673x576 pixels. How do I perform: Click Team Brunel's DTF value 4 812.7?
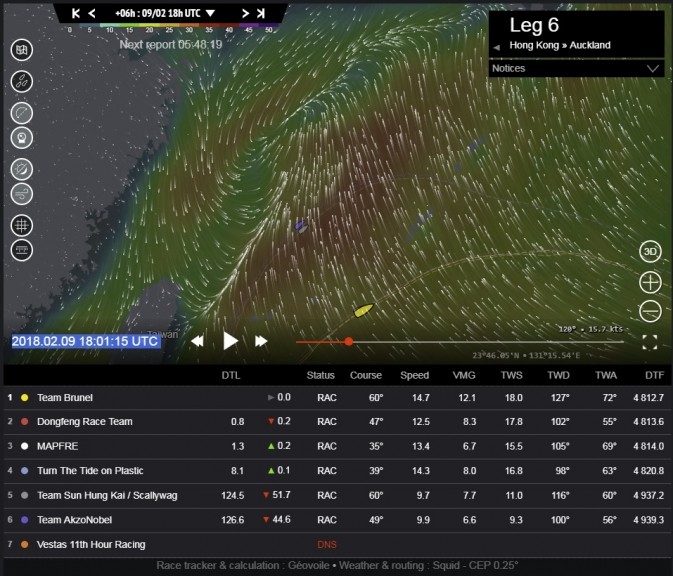pos(649,397)
